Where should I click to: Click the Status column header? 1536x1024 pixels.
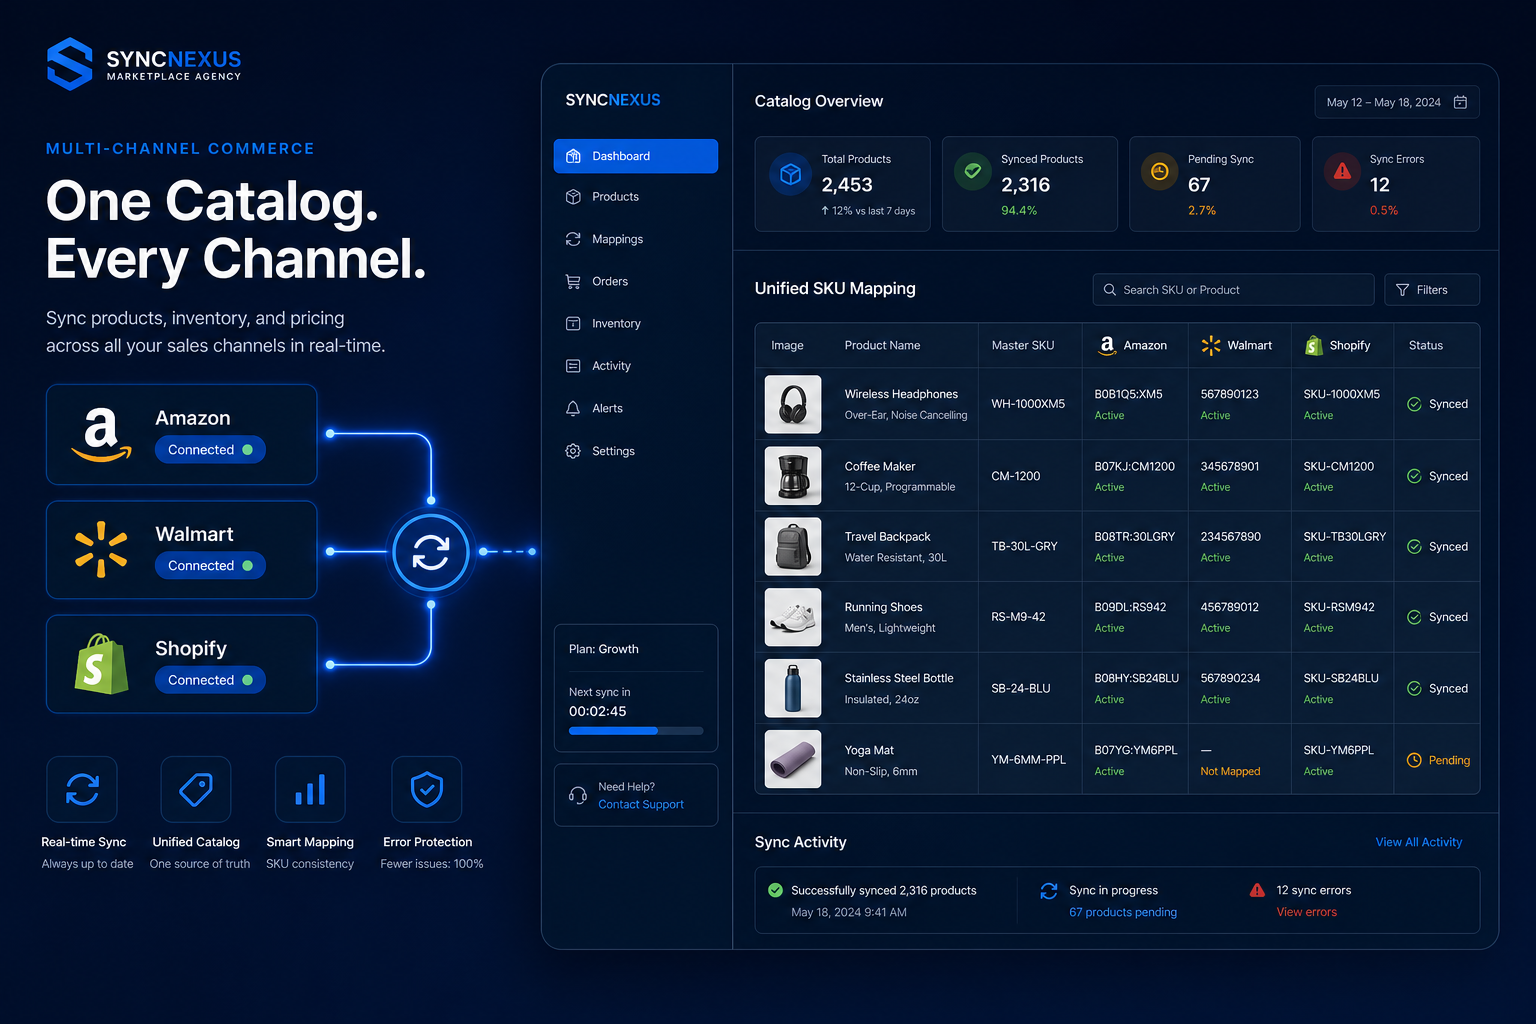point(1425,345)
